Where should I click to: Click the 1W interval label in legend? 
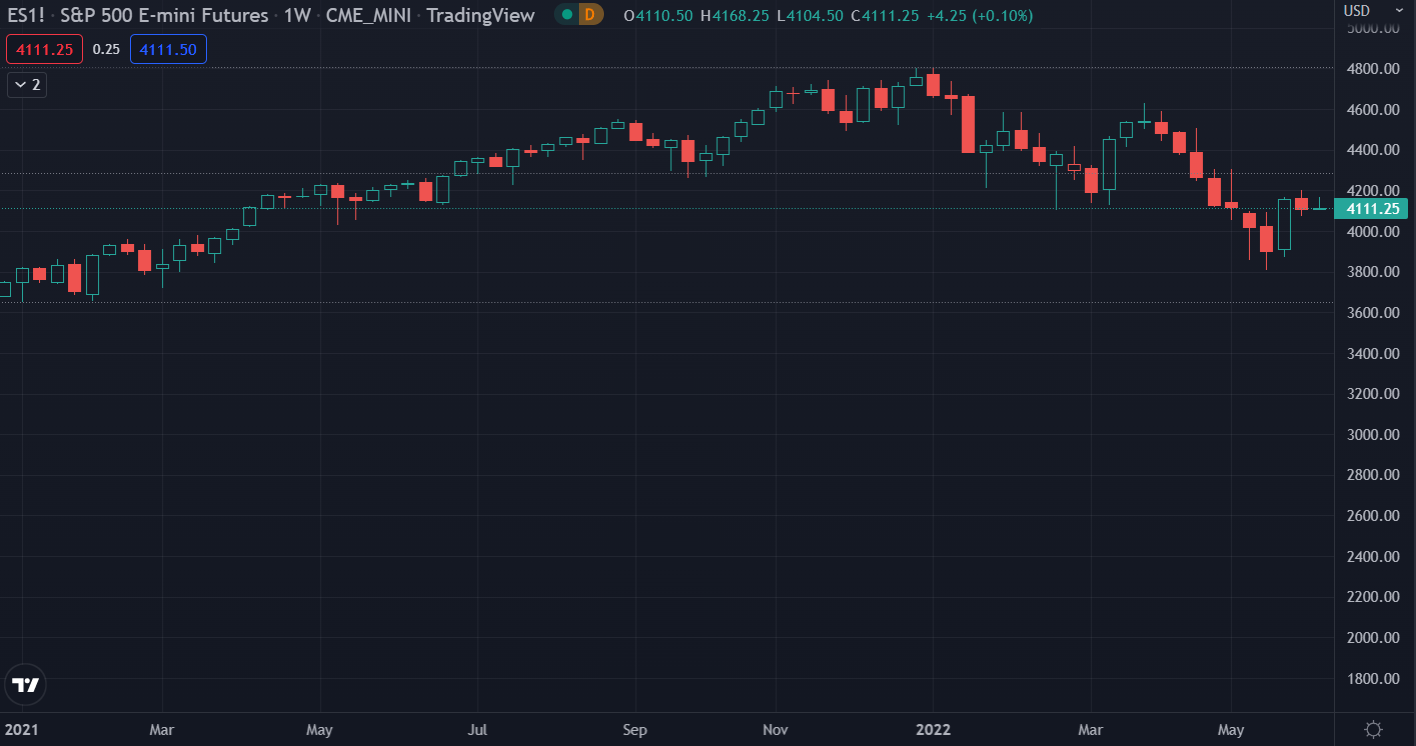tap(298, 15)
